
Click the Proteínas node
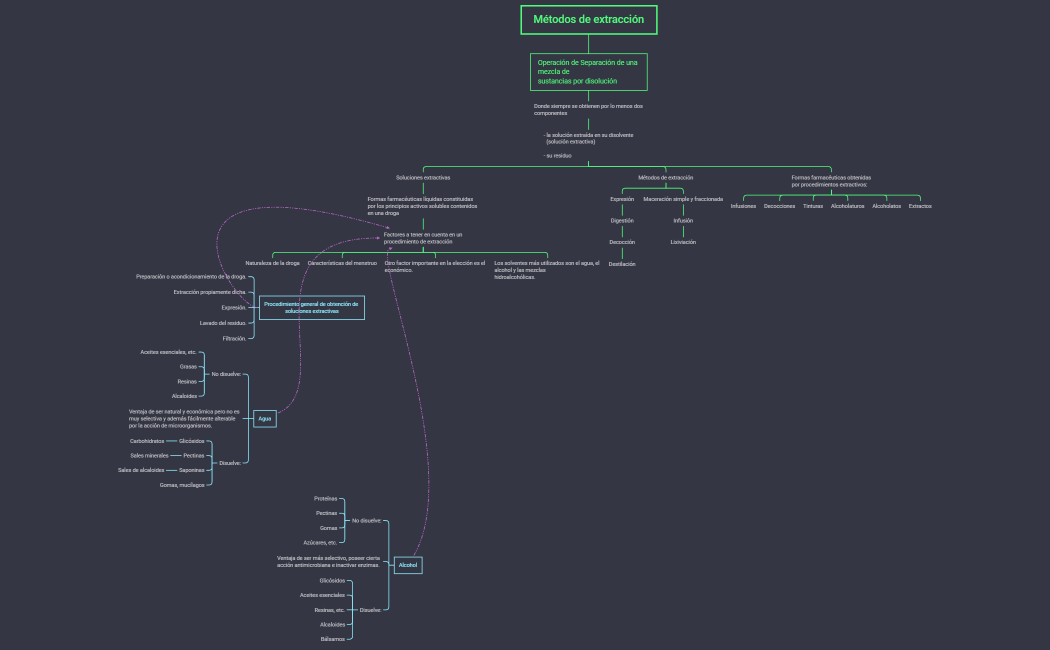326,498
